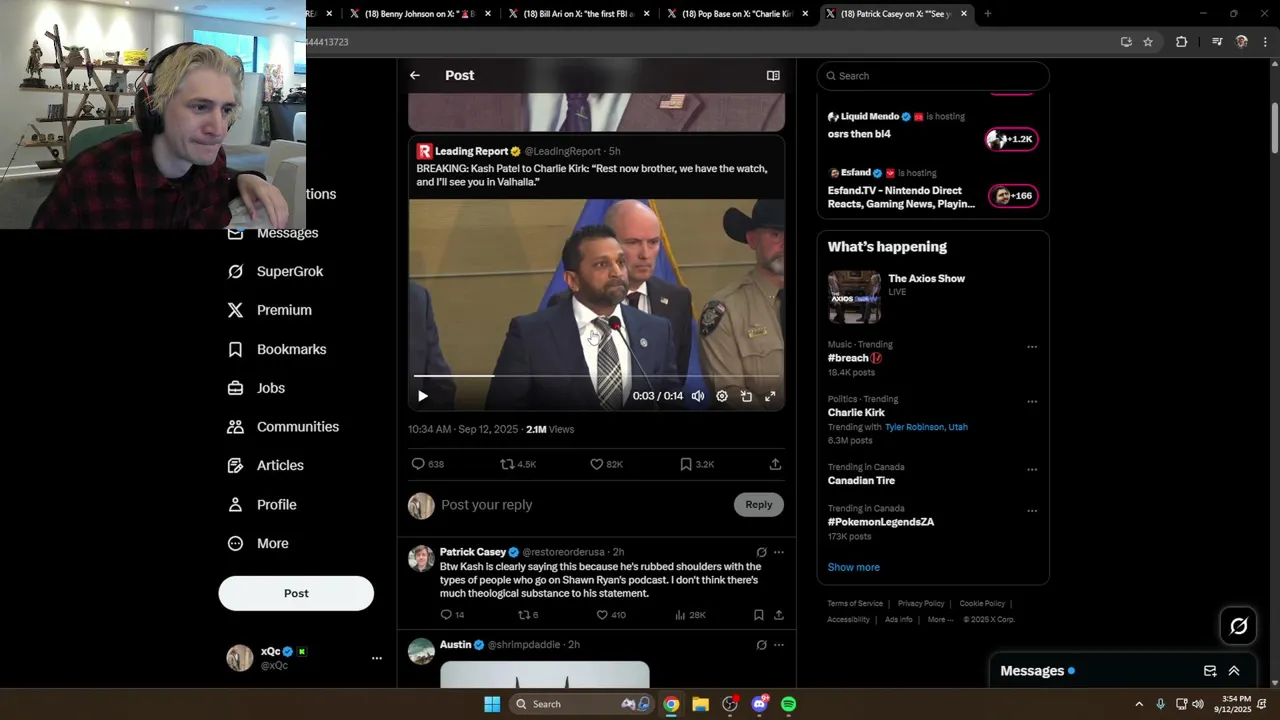The width and height of the screenshot is (1280, 720).
Task: Expand video to fullscreen
Action: tap(770, 396)
